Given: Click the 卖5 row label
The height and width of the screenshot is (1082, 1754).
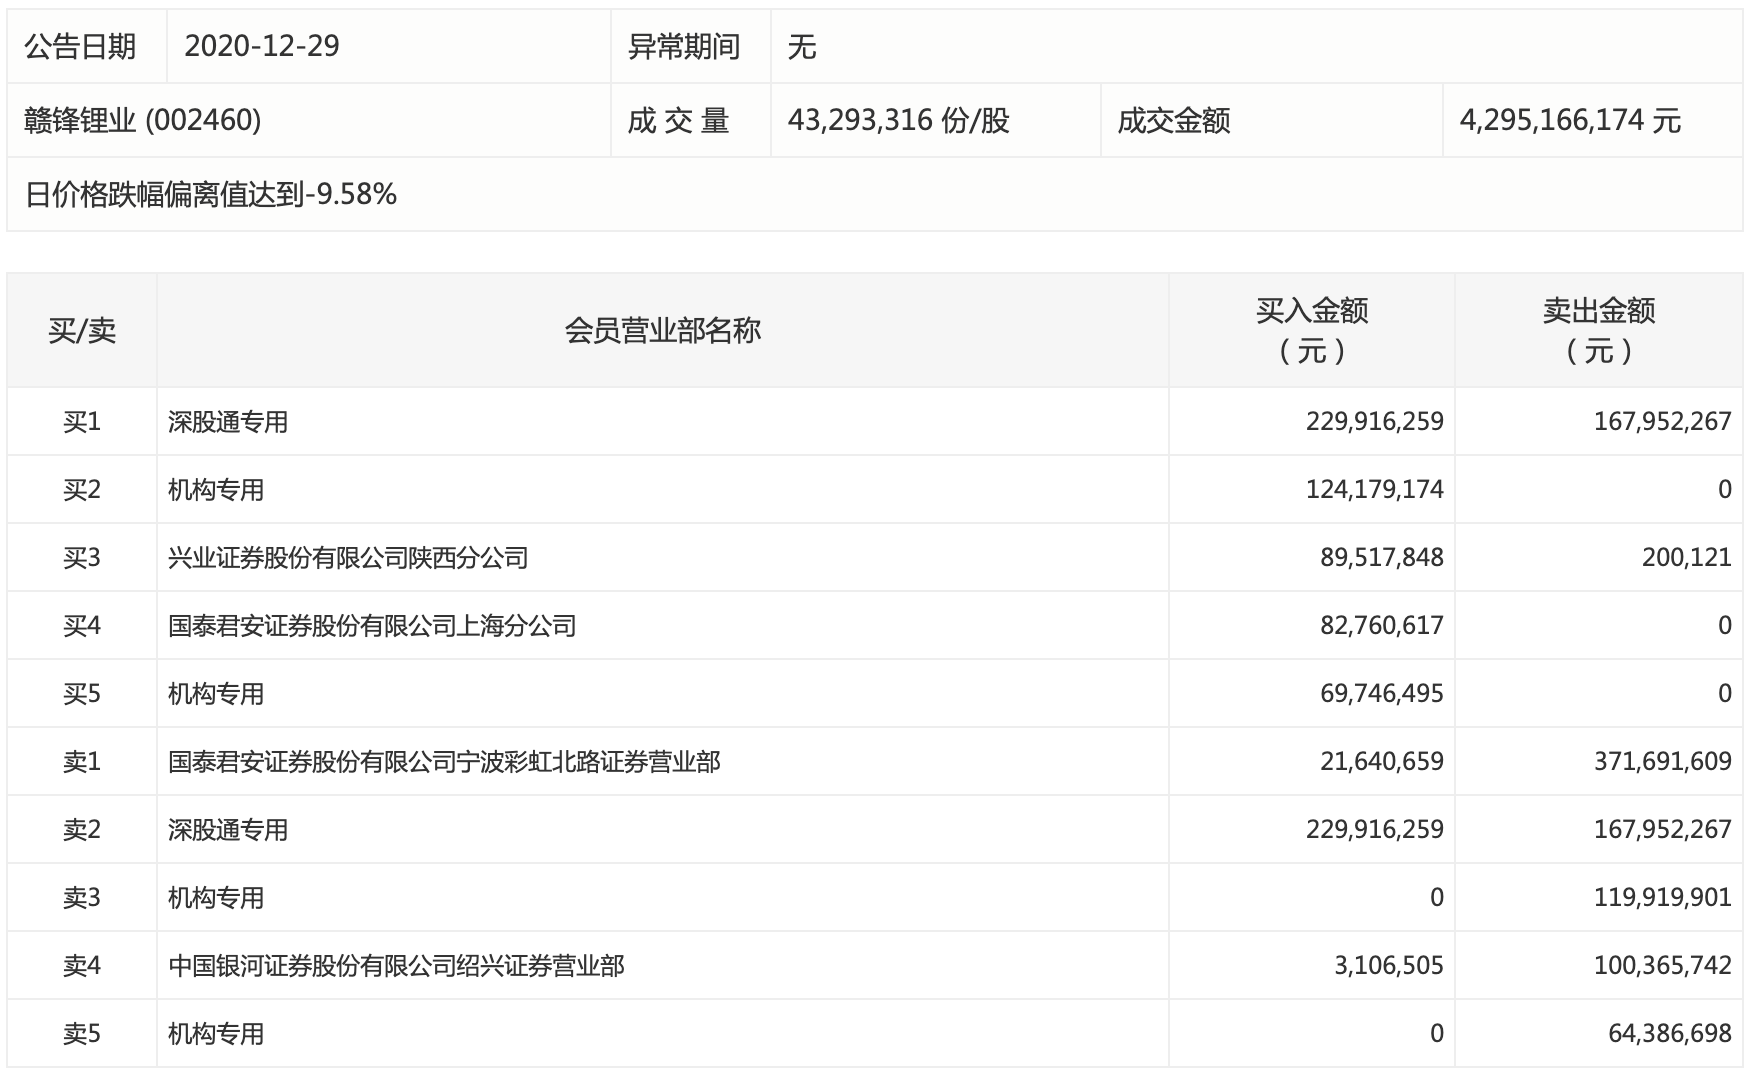Looking at the screenshot, I should click(82, 1034).
